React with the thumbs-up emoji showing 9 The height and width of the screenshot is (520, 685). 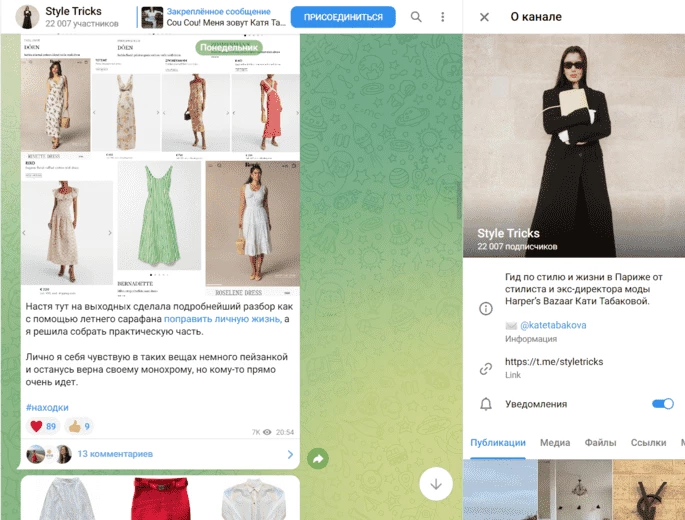[x=79, y=426]
